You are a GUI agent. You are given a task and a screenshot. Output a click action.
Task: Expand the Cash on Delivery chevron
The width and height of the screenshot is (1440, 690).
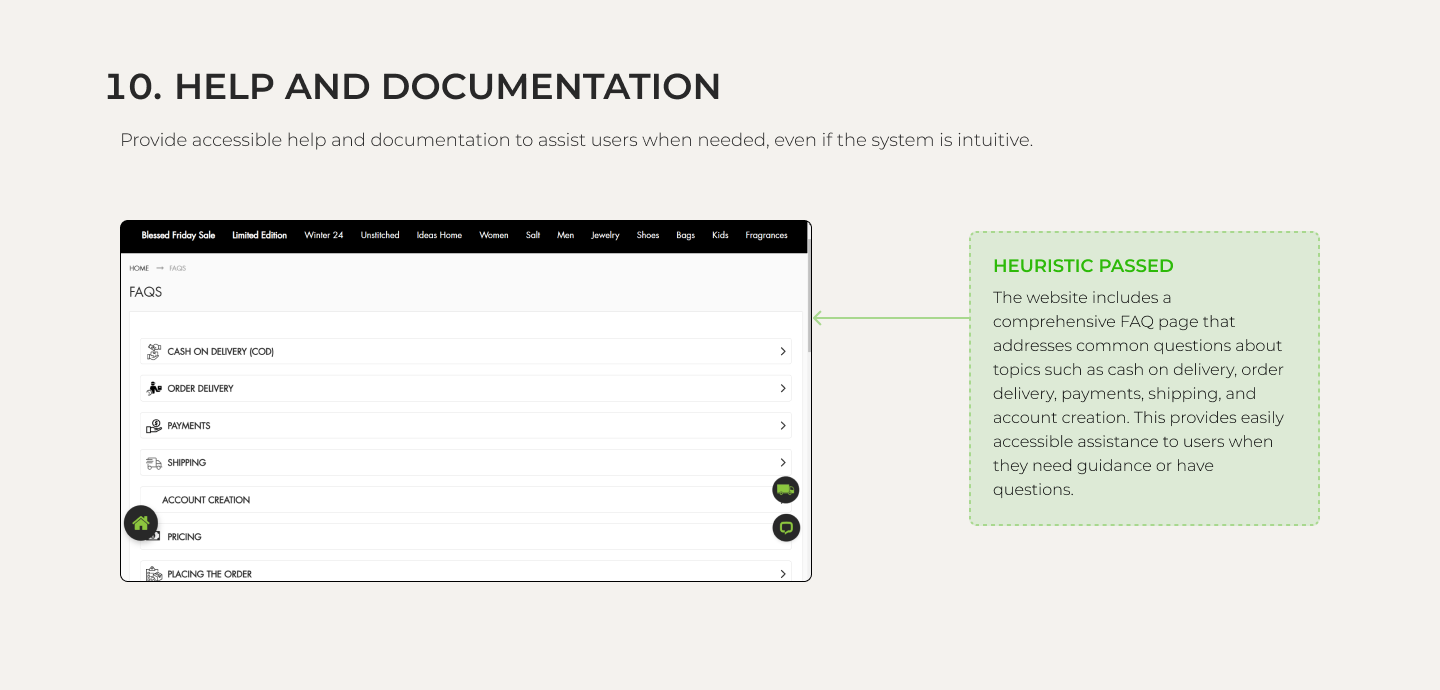click(x=782, y=352)
